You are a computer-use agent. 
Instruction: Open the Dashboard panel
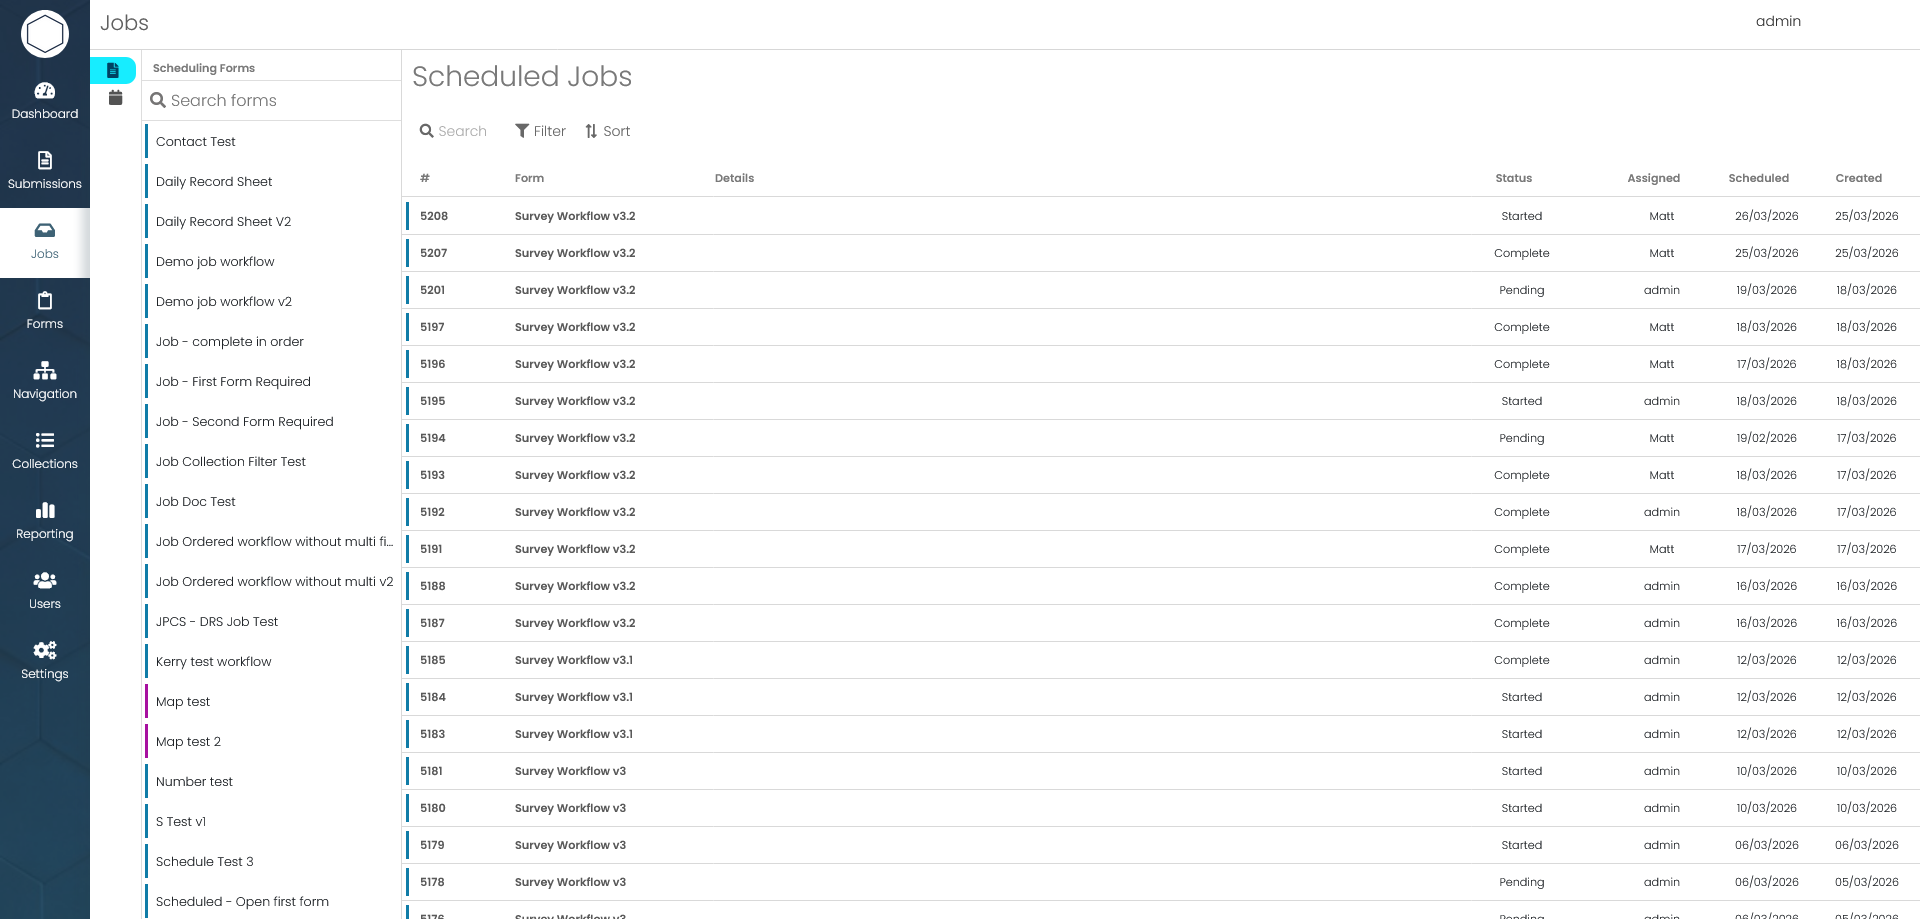click(x=44, y=102)
